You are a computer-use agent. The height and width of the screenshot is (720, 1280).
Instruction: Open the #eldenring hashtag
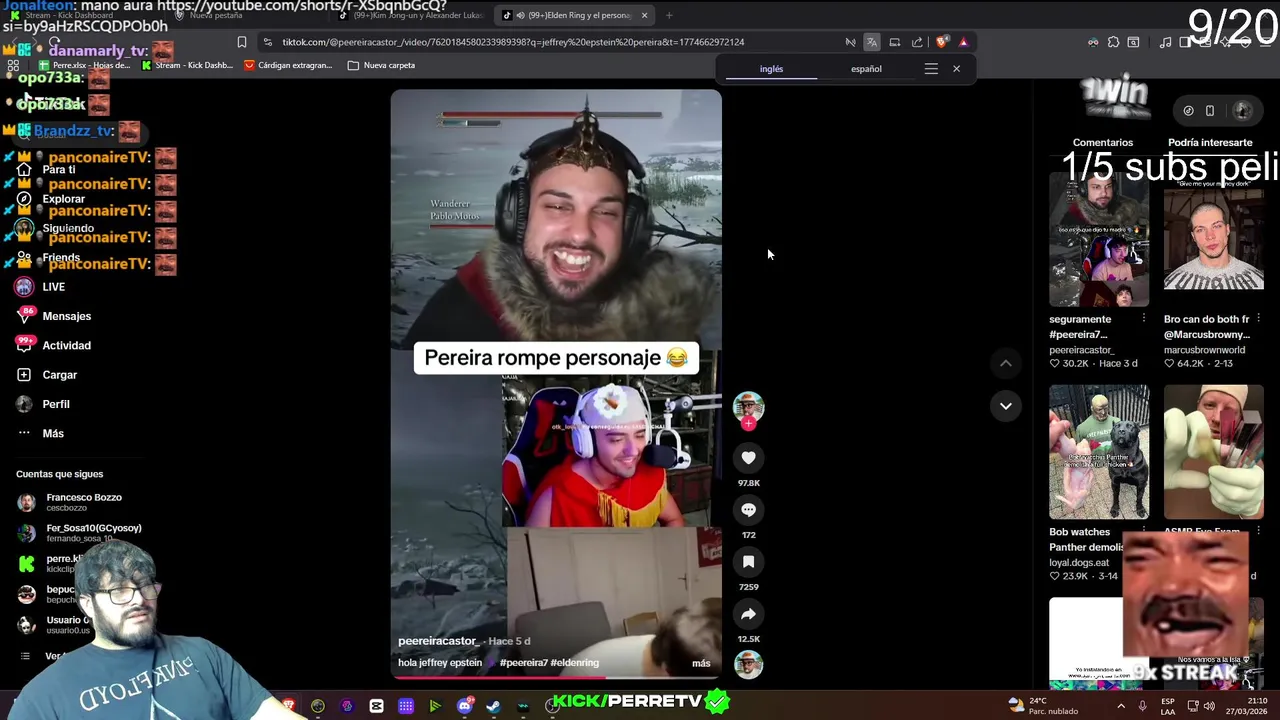(574, 663)
